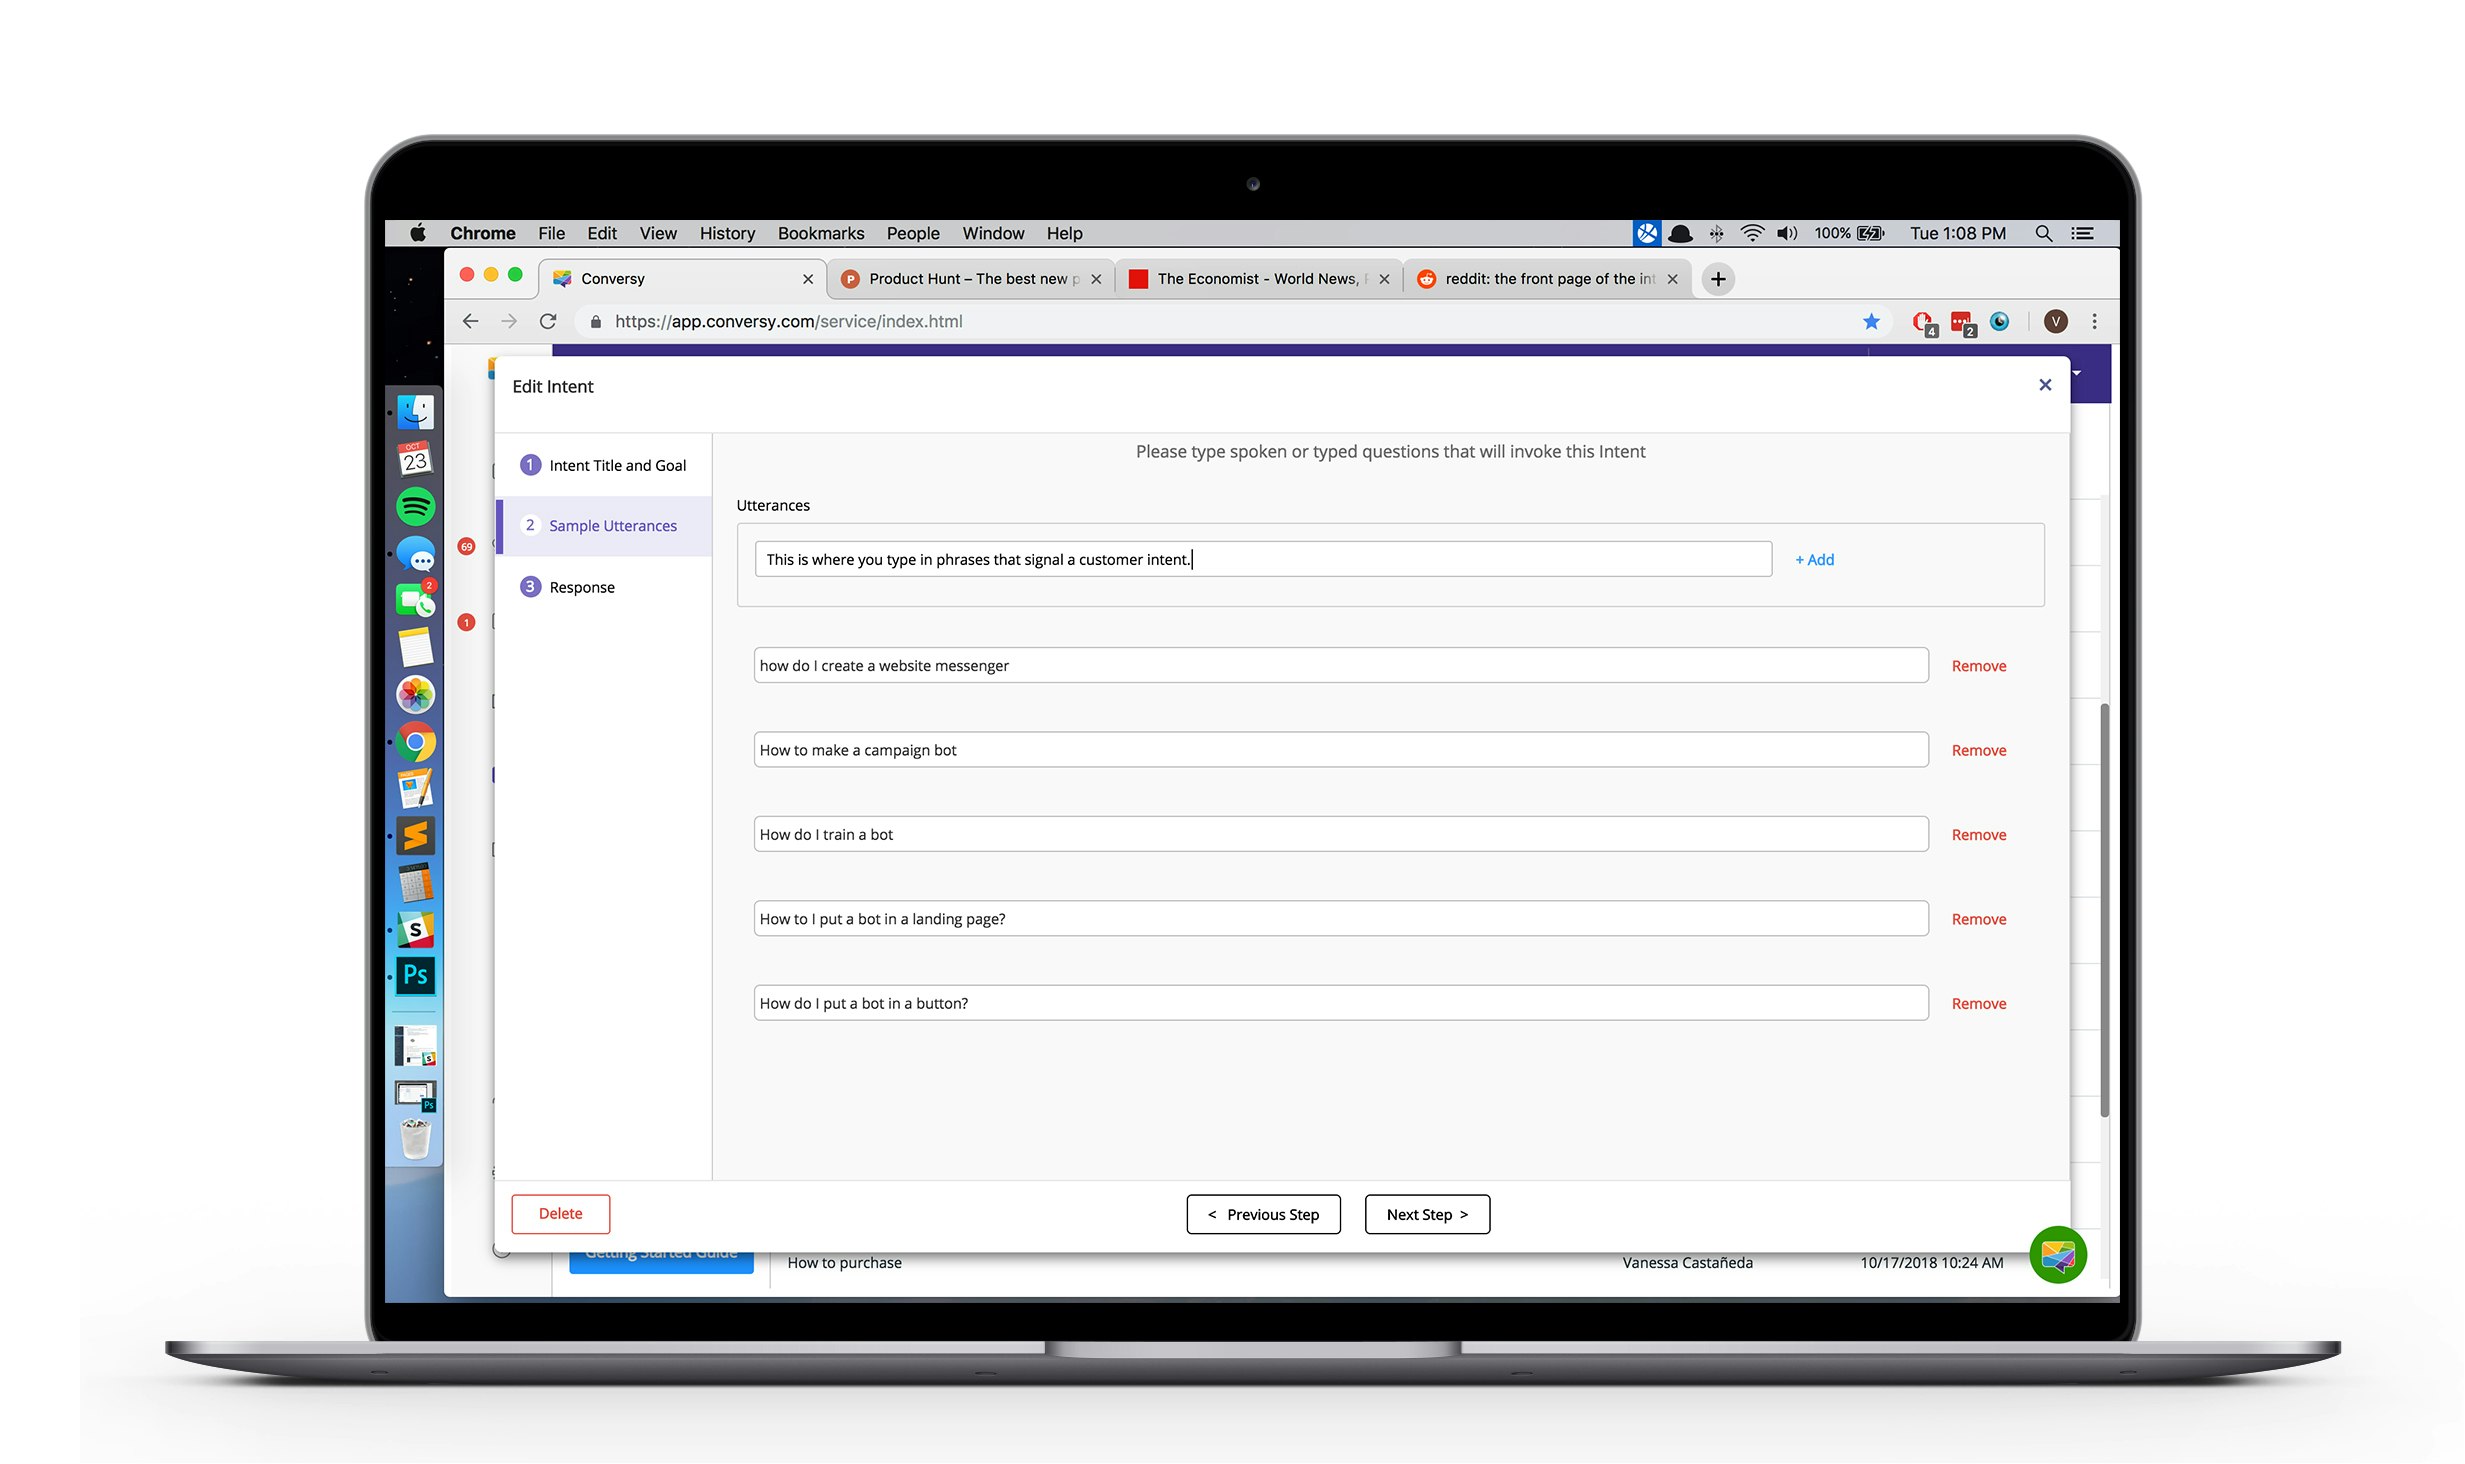
Task: Open Sublime Text in the dock
Action: pyautogui.click(x=415, y=835)
